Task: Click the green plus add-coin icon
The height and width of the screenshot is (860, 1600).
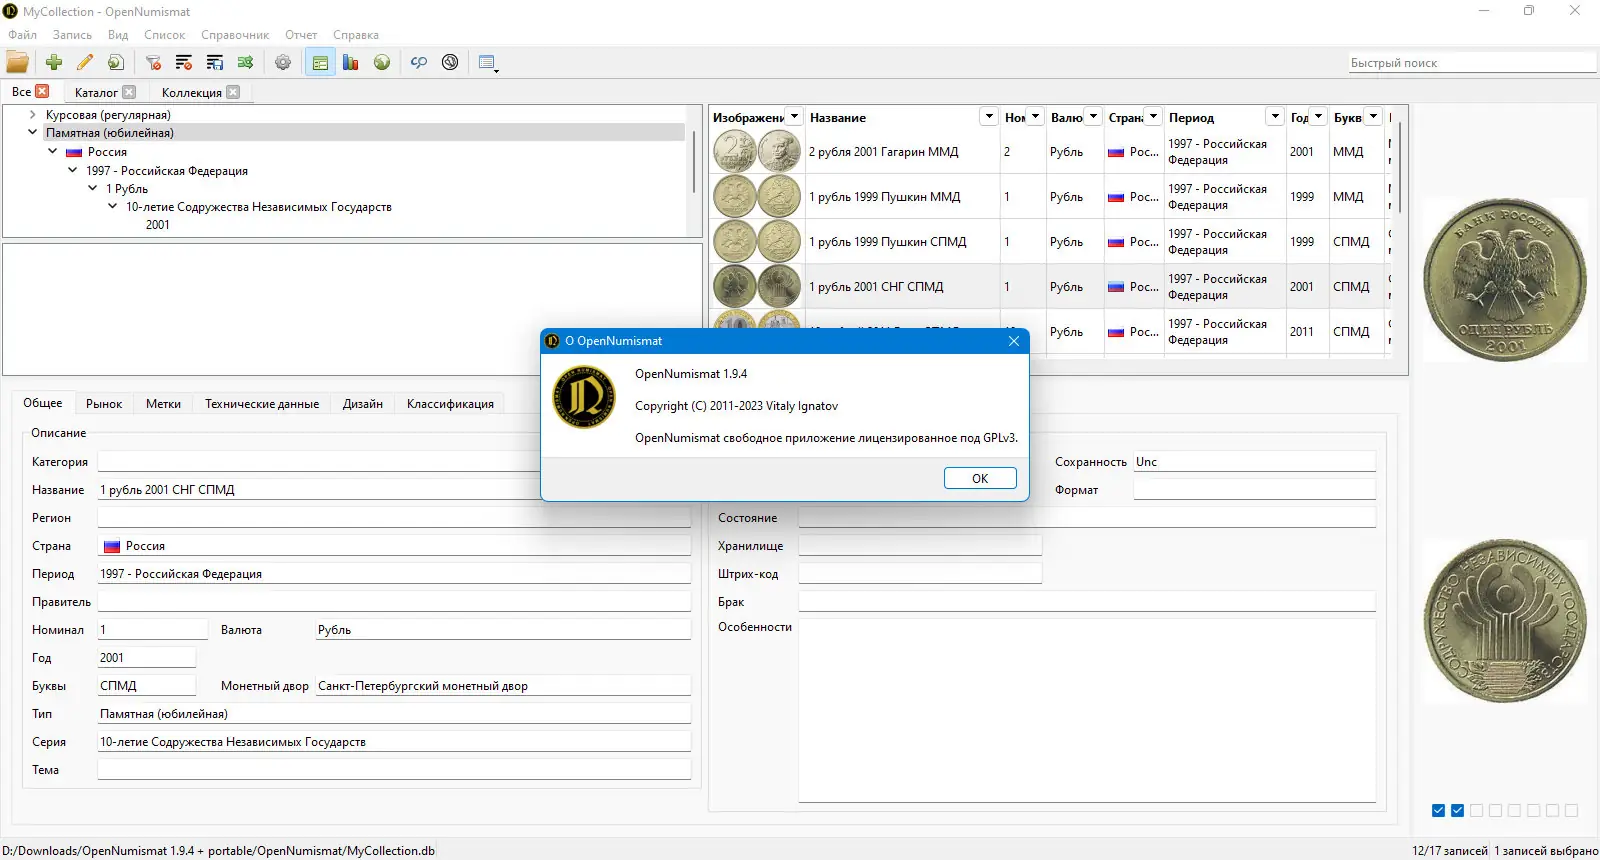Action: coord(54,62)
